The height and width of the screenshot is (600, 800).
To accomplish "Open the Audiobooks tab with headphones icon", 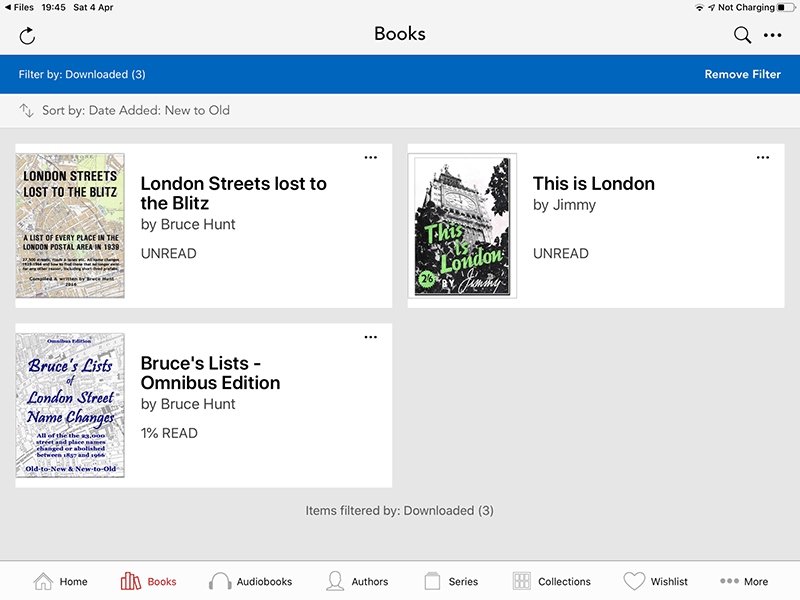I will tap(250, 581).
